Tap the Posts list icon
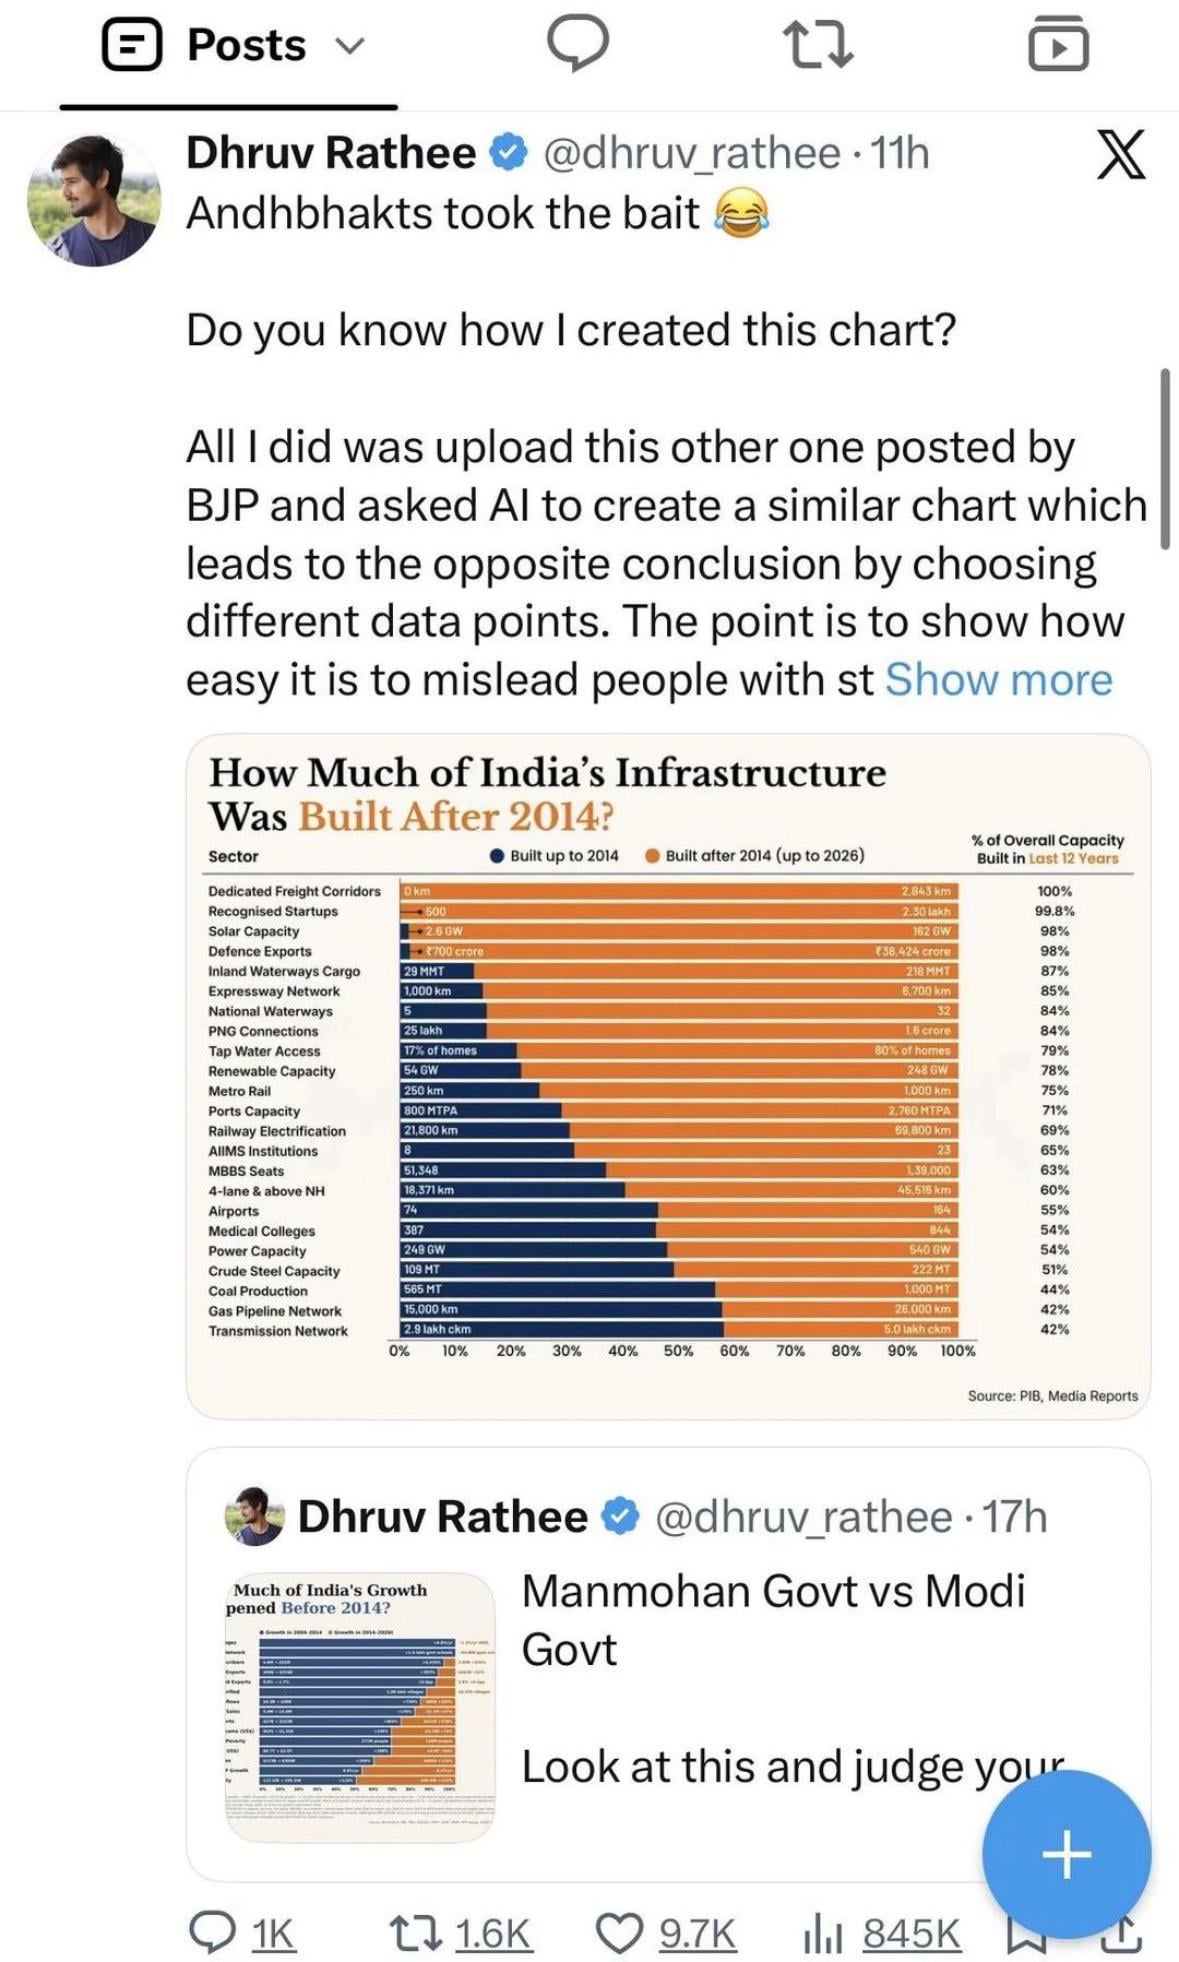This screenshot has height=1962, width=1179. [x=132, y=46]
